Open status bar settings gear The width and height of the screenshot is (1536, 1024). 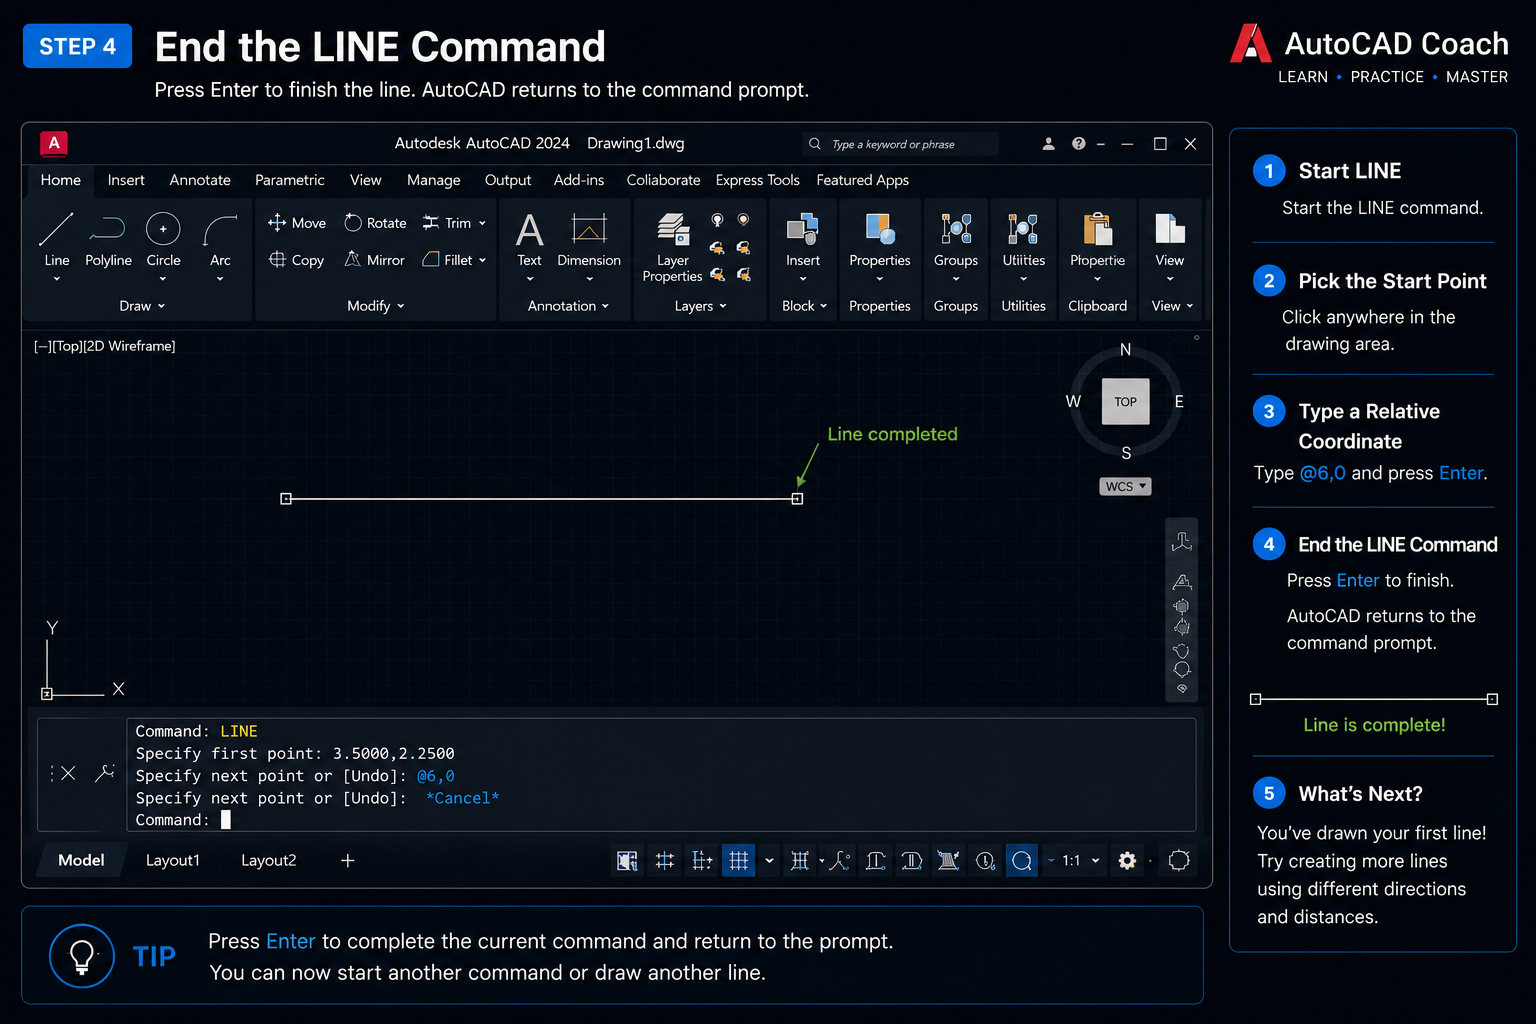[x=1127, y=861]
